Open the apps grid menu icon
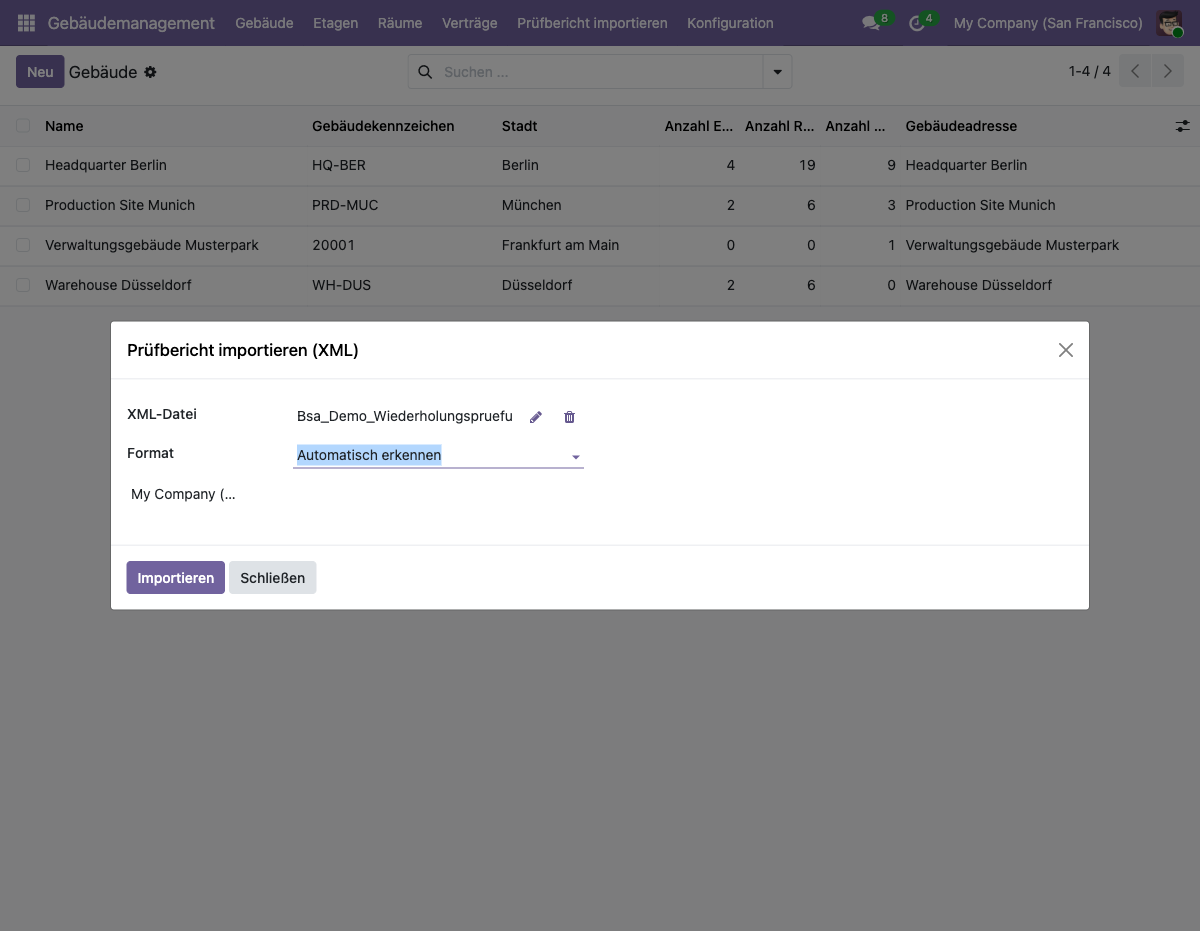The image size is (1200, 931). click(x=26, y=23)
